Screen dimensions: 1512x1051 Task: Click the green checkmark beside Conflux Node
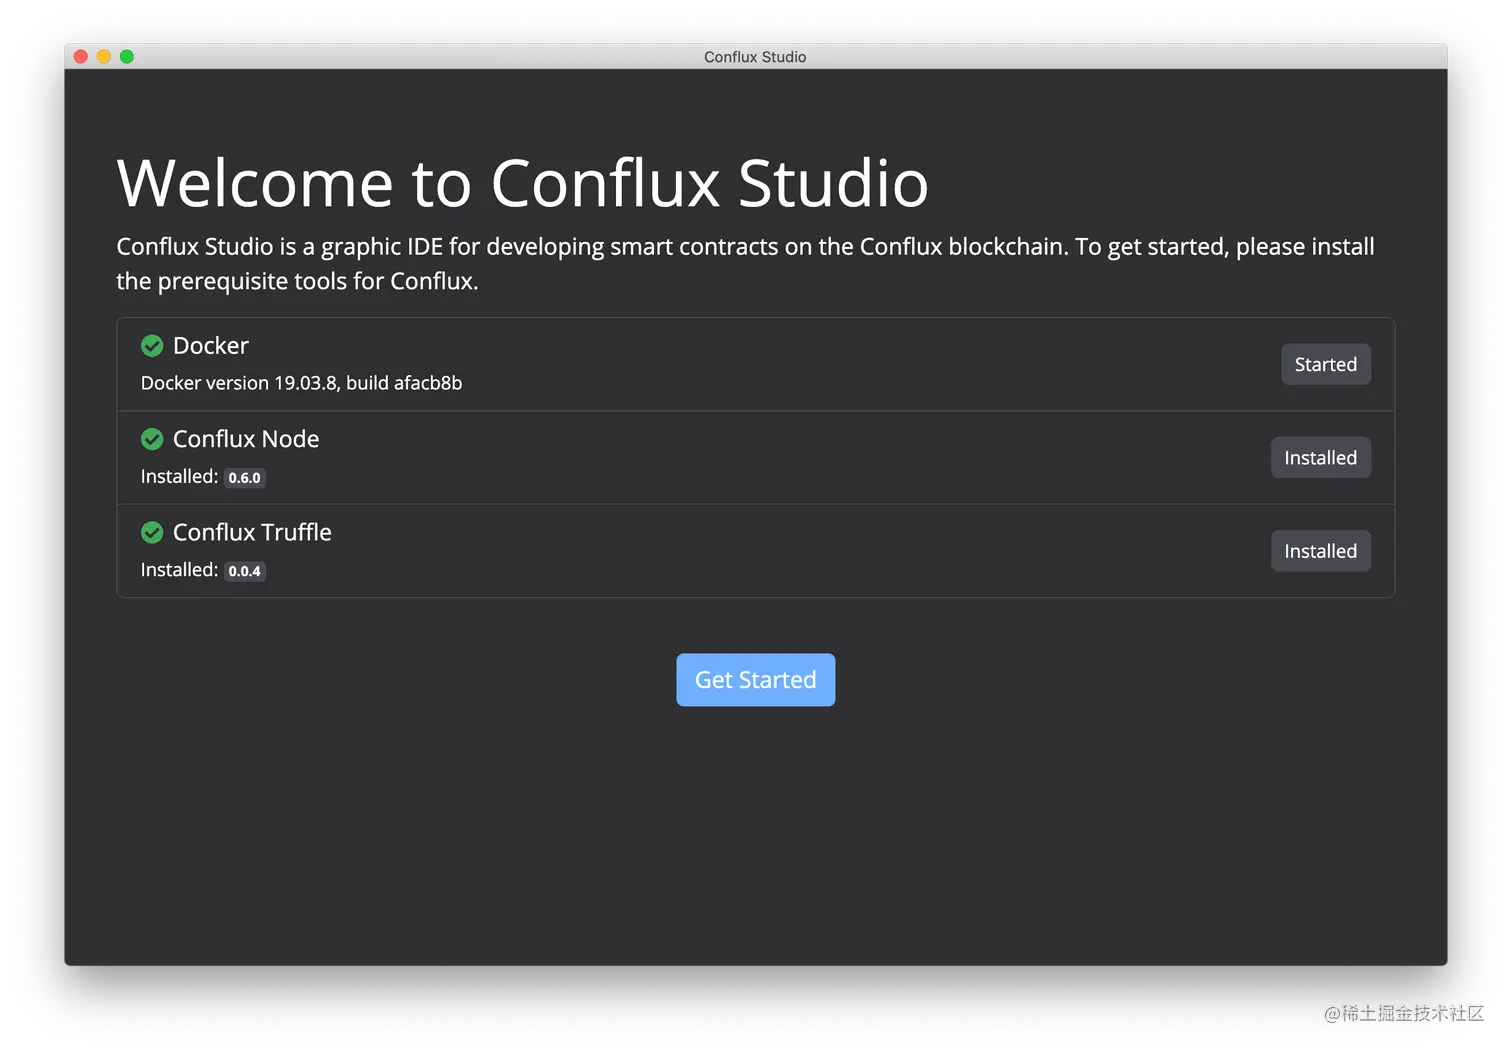pos(152,439)
